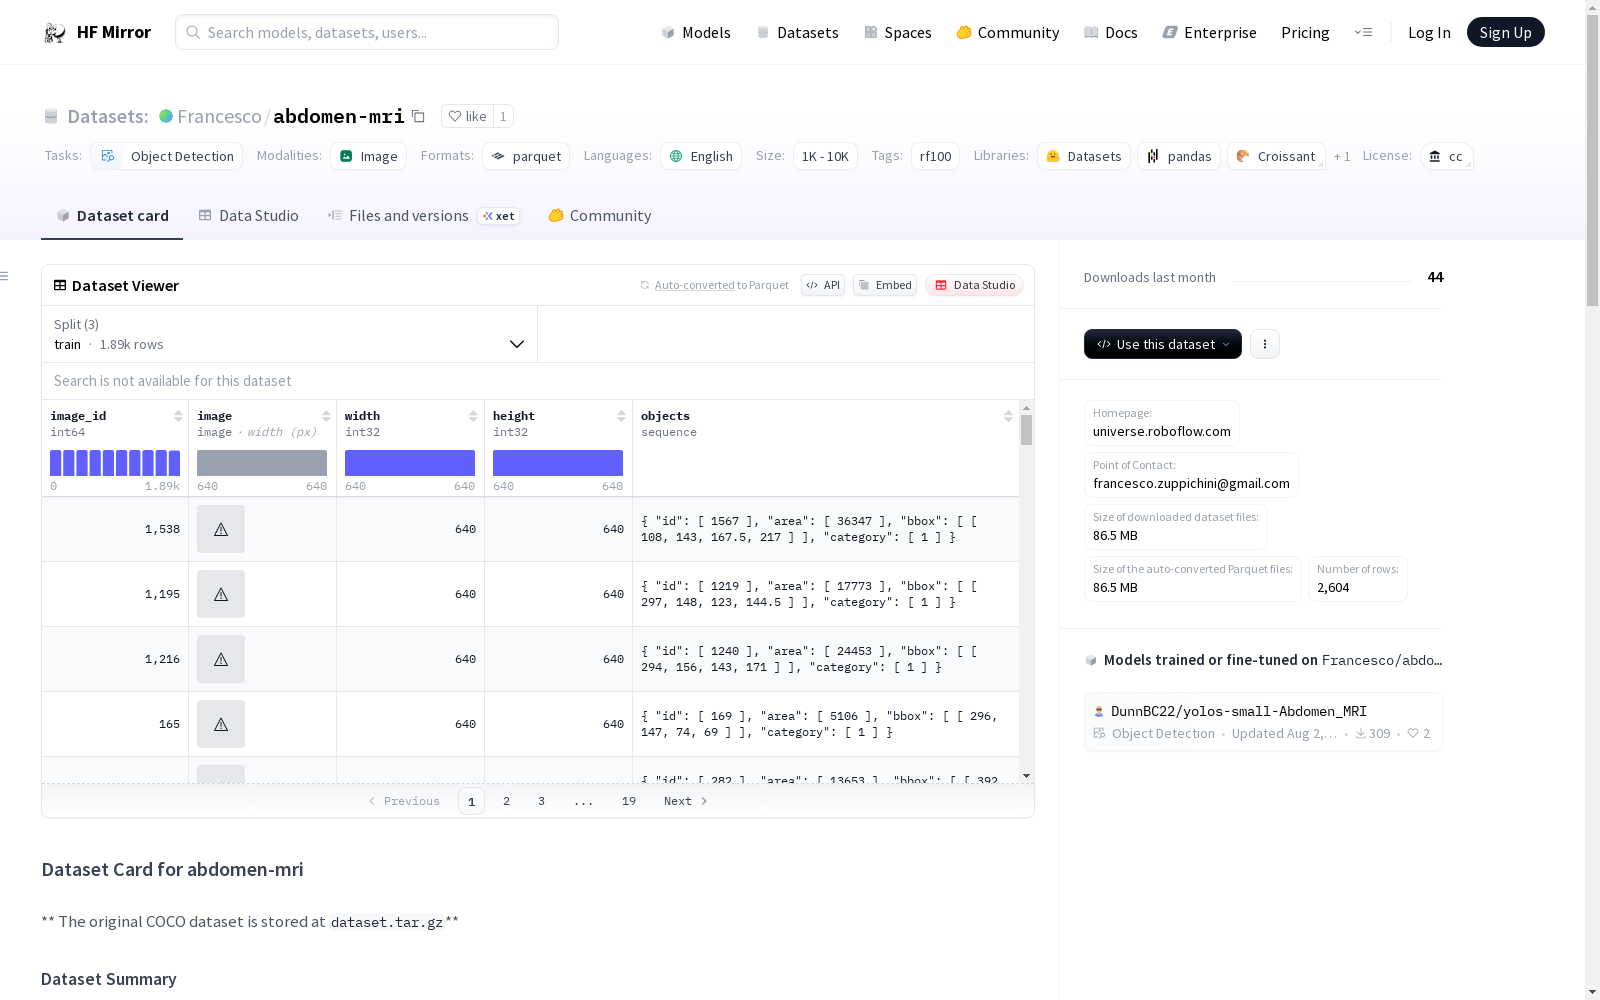This screenshot has height=1000, width=1600.
Task: Open image thumbnail in row 1,538
Action: tap(221, 529)
